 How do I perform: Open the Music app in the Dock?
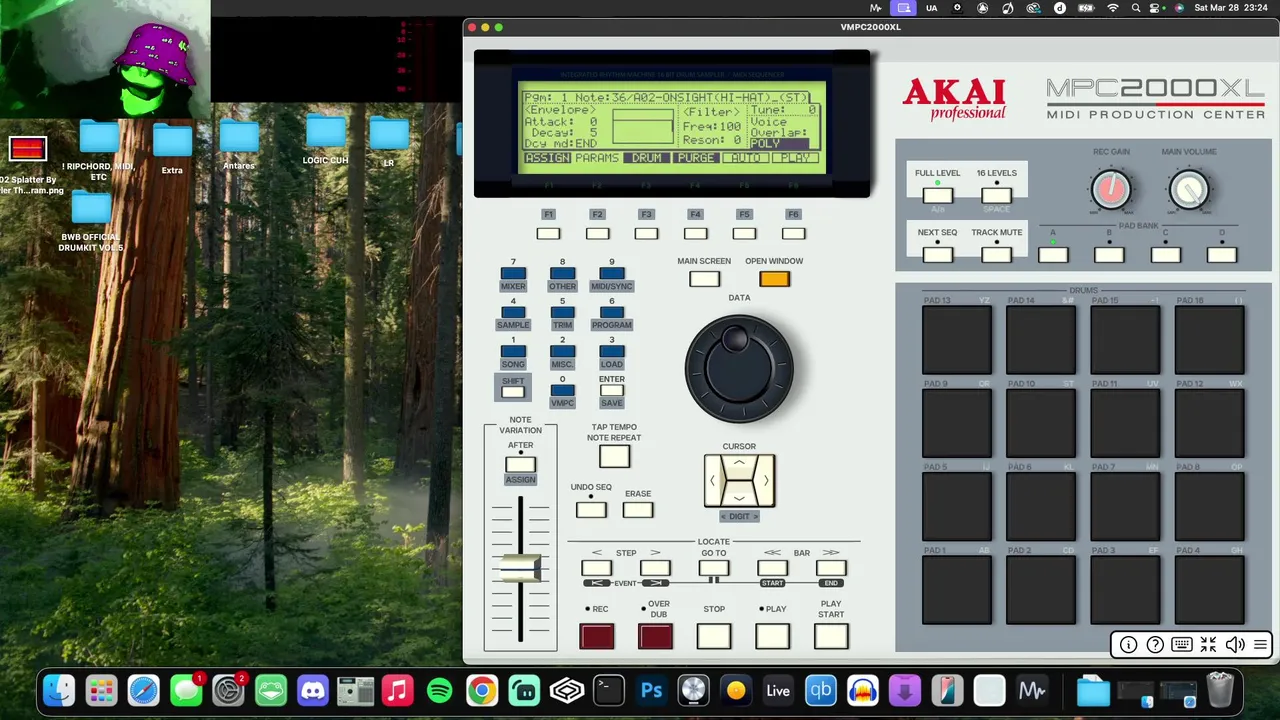(397, 690)
